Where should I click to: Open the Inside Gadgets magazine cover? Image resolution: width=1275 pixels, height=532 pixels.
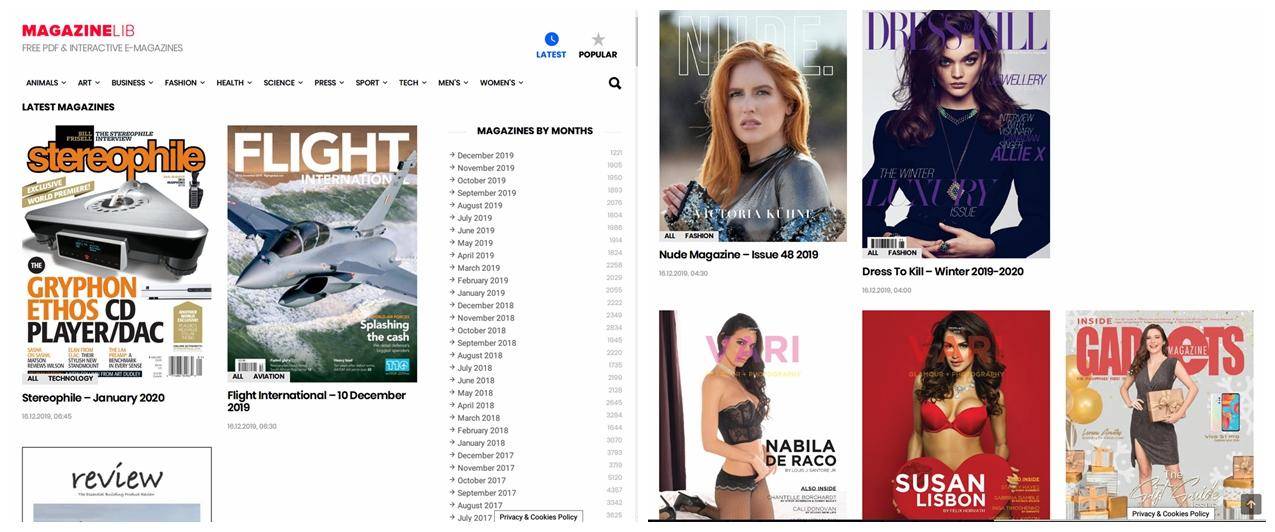click(1159, 415)
